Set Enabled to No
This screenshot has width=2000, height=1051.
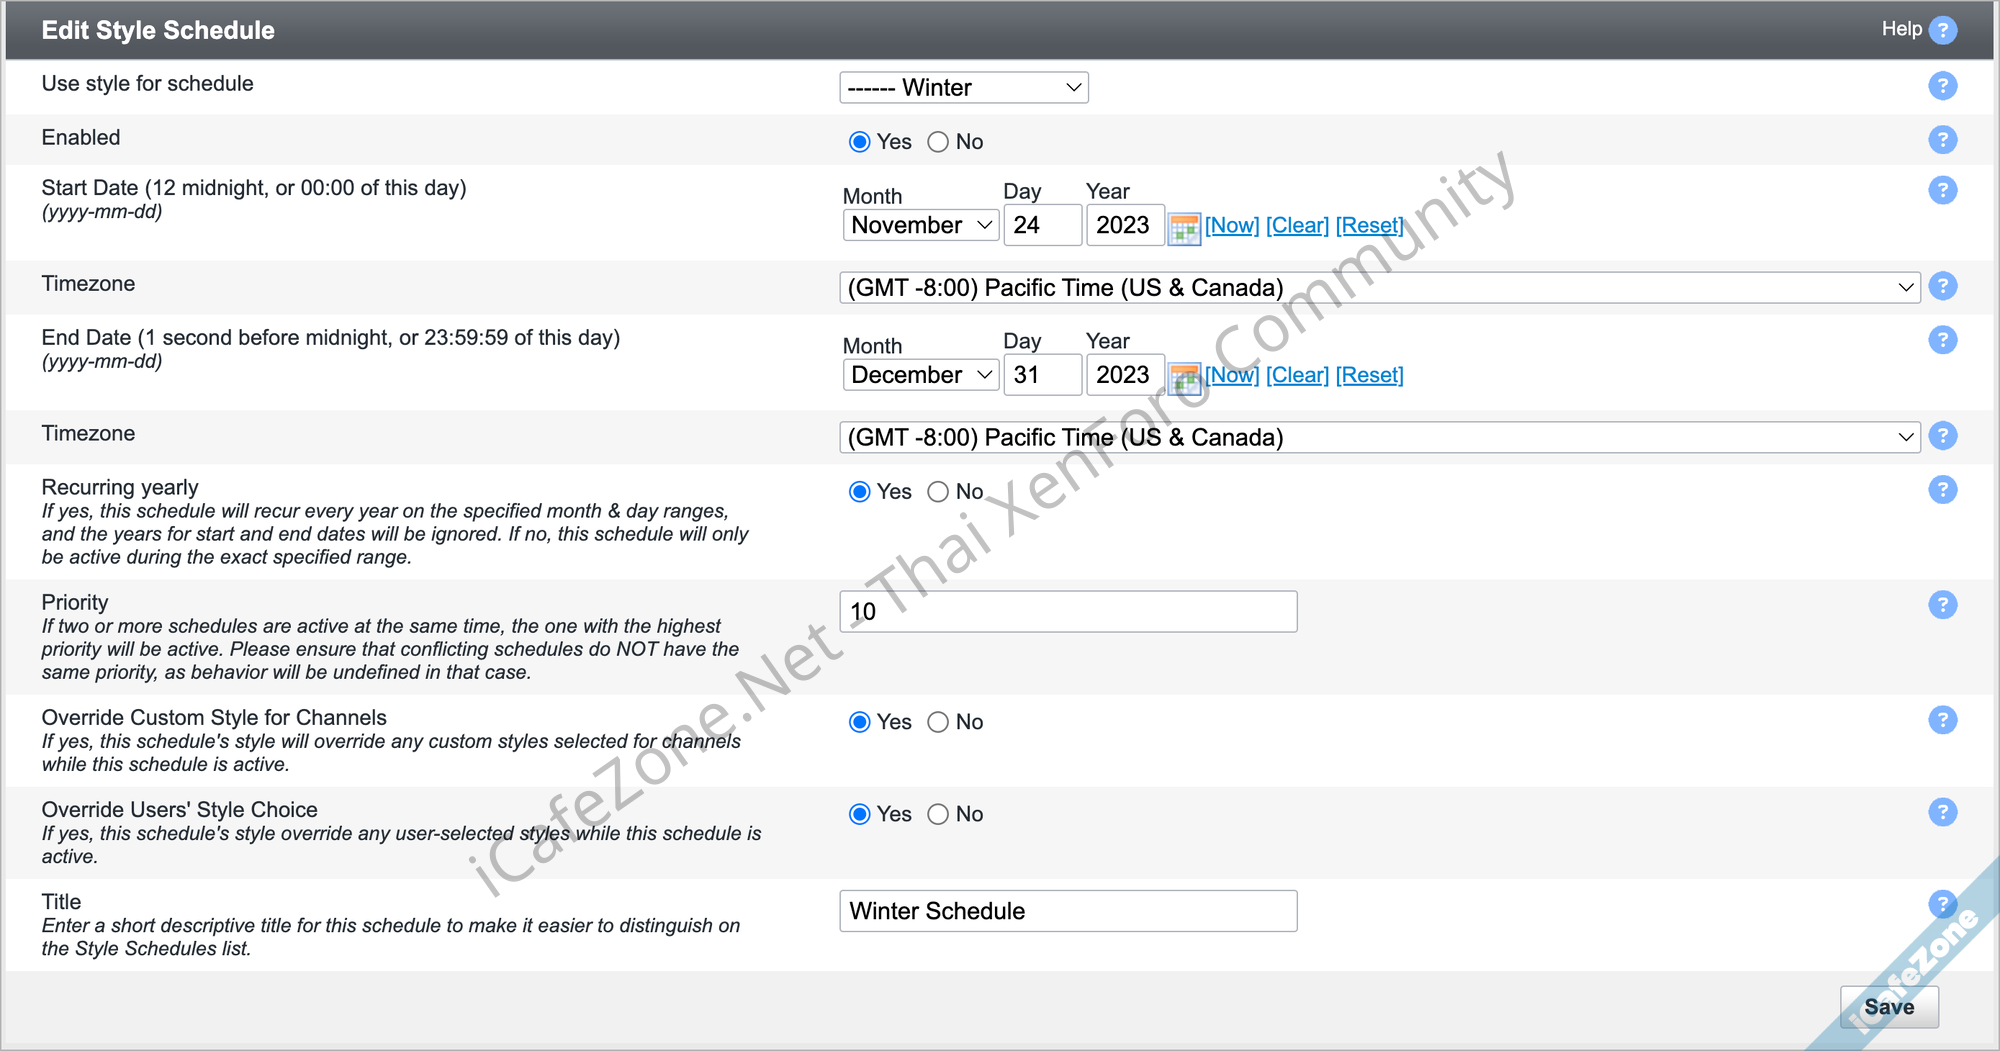[x=938, y=142]
